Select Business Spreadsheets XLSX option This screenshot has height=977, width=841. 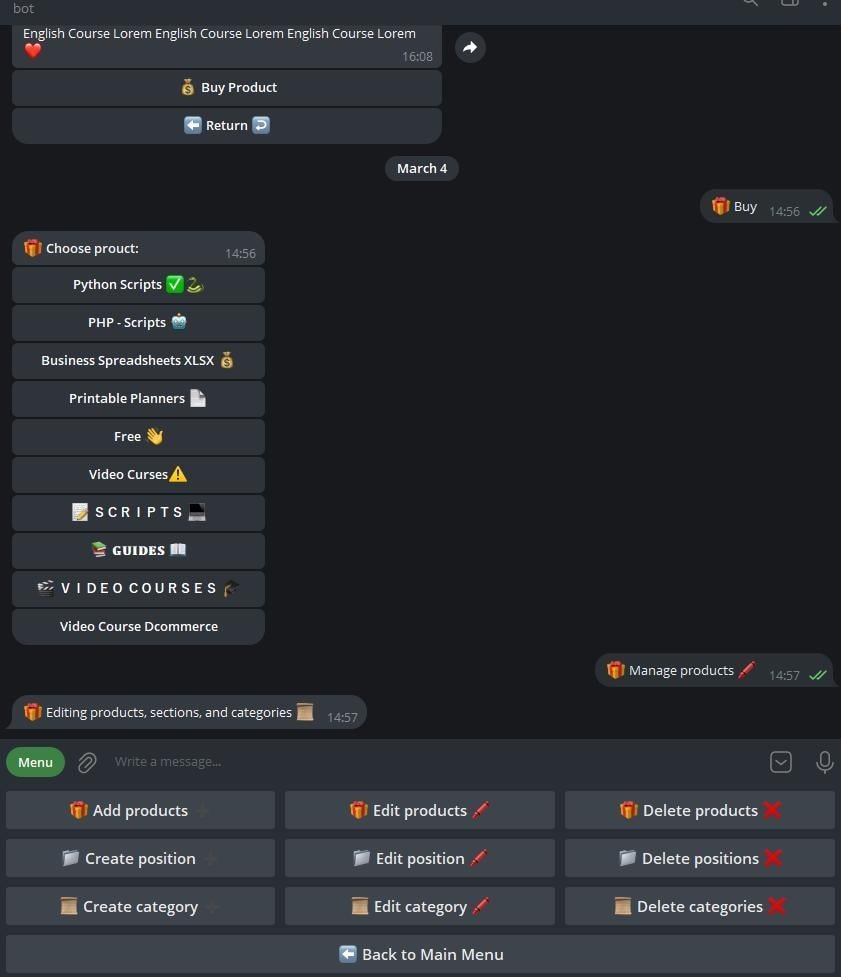click(x=138, y=361)
